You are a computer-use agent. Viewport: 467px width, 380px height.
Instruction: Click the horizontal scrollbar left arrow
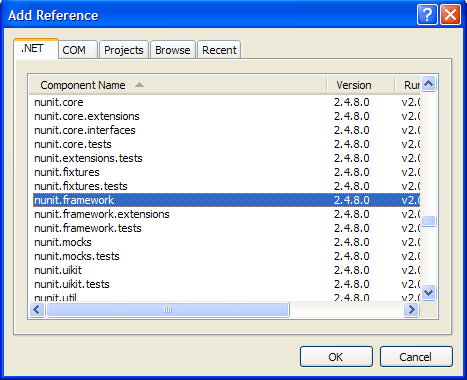click(x=37, y=310)
